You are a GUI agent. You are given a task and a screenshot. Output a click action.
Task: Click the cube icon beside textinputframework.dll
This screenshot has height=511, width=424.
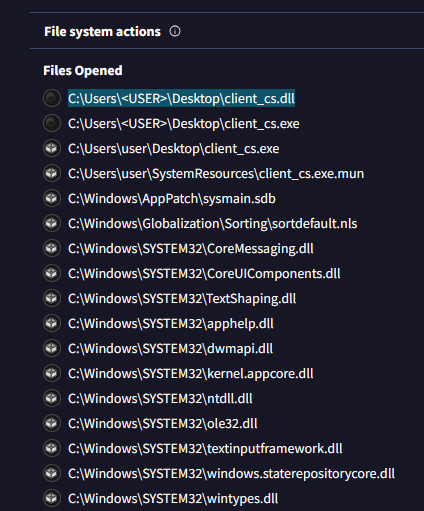[x=52, y=448]
